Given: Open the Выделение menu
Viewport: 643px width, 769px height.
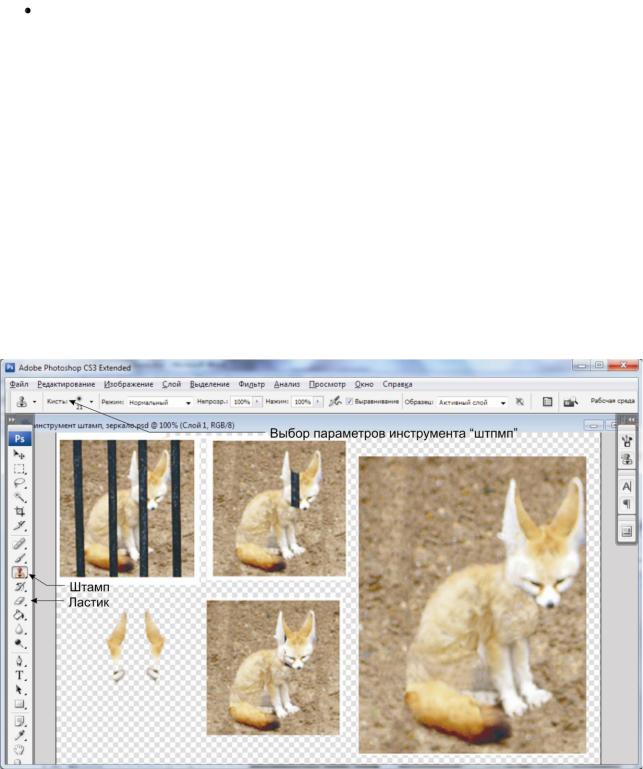Looking at the screenshot, I should point(209,384).
